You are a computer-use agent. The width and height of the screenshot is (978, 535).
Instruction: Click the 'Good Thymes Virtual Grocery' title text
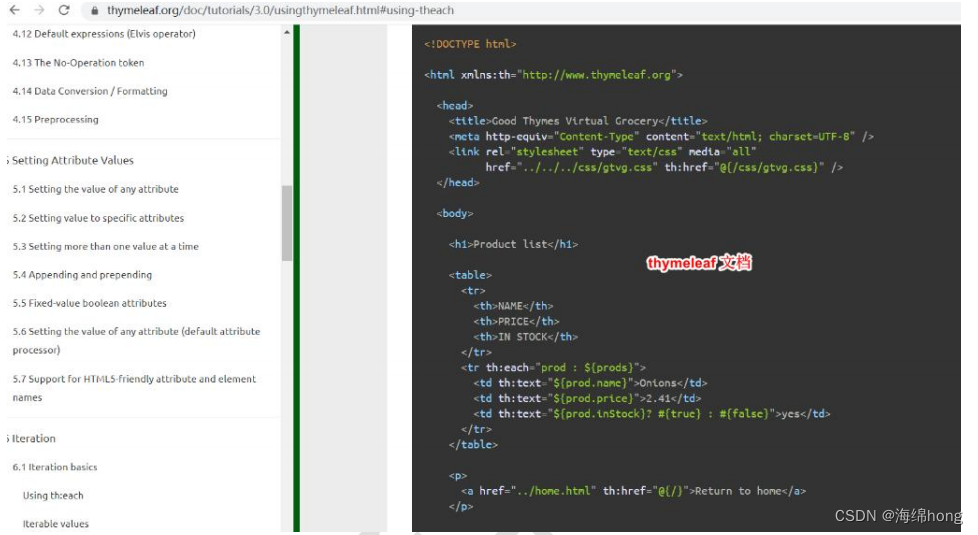point(574,121)
